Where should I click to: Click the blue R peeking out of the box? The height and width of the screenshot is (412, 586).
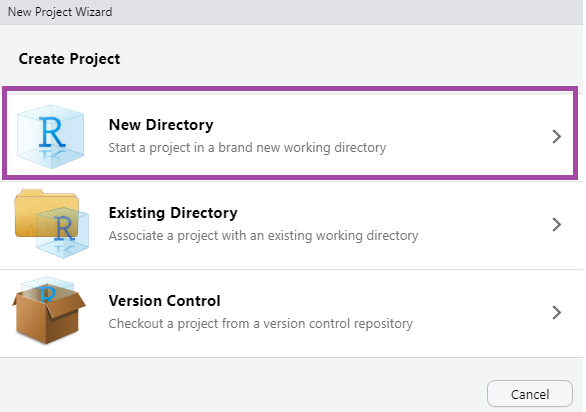[x=47, y=294]
